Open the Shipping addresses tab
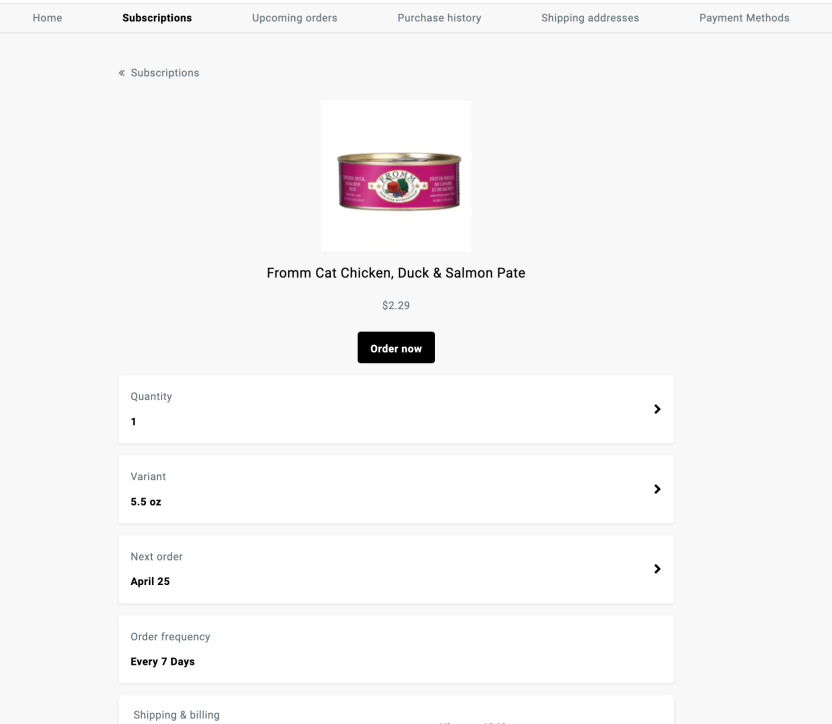The image size is (832, 724). (590, 18)
